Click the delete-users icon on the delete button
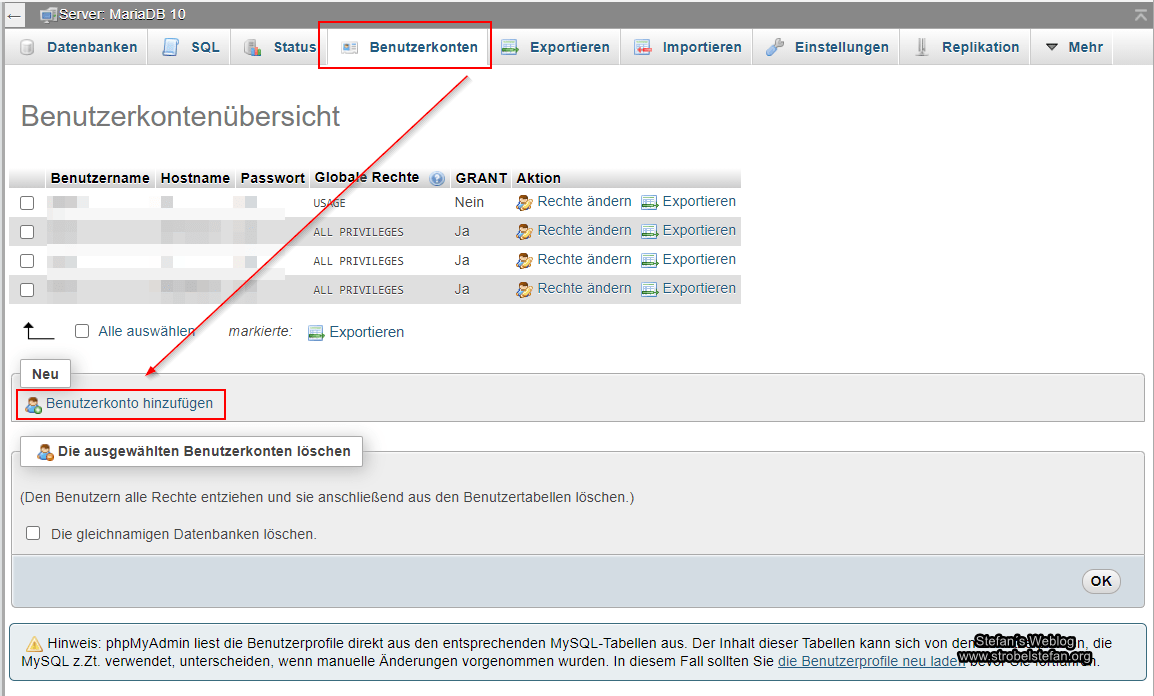 point(46,451)
